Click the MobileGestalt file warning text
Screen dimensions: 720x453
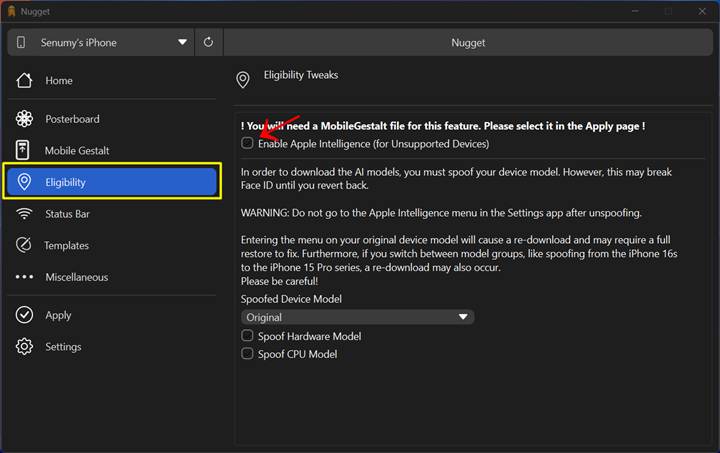pyautogui.click(x=443, y=126)
